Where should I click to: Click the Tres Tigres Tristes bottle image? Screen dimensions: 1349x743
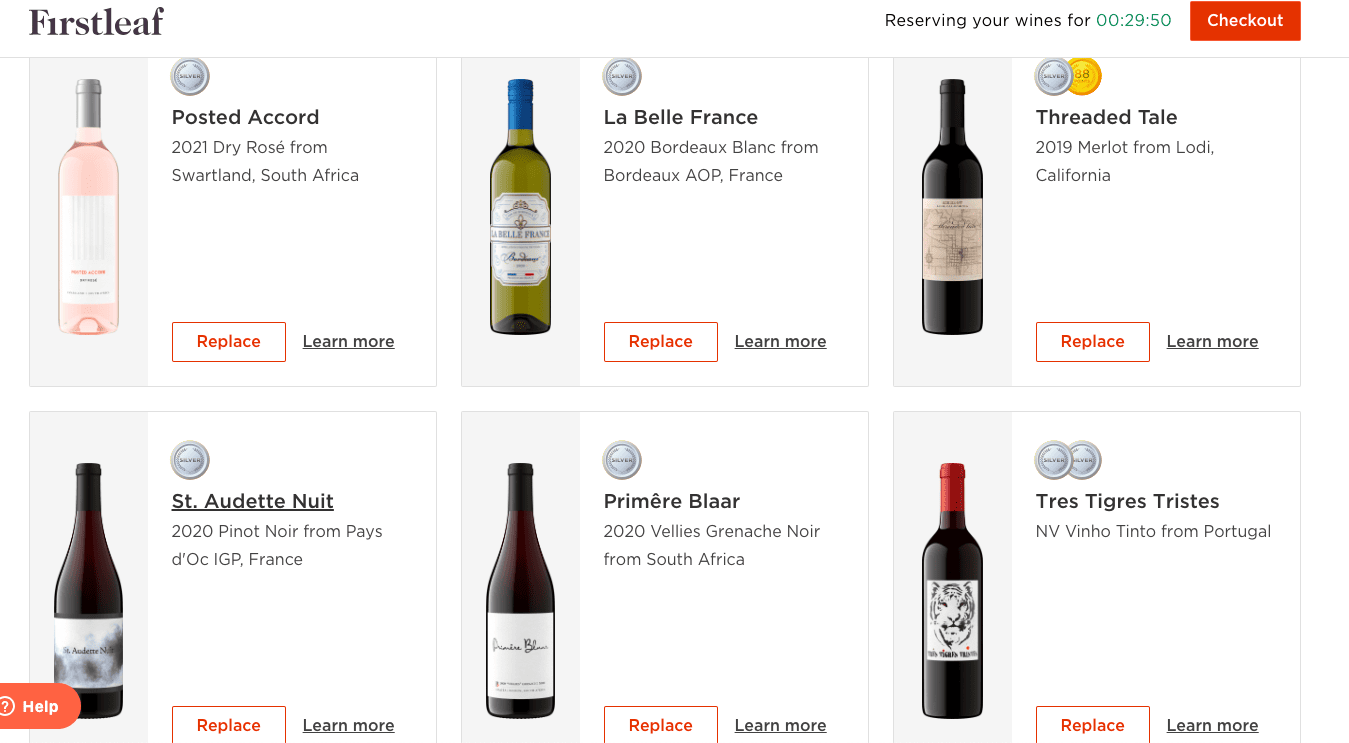pos(952,590)
